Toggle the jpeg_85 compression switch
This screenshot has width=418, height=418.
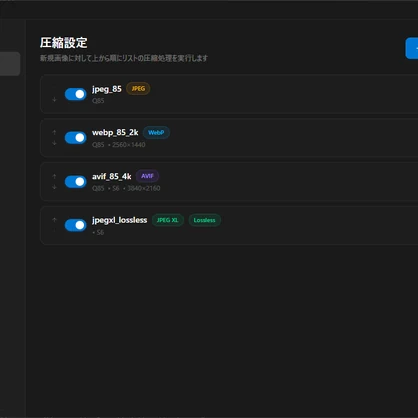pos(76,94)
